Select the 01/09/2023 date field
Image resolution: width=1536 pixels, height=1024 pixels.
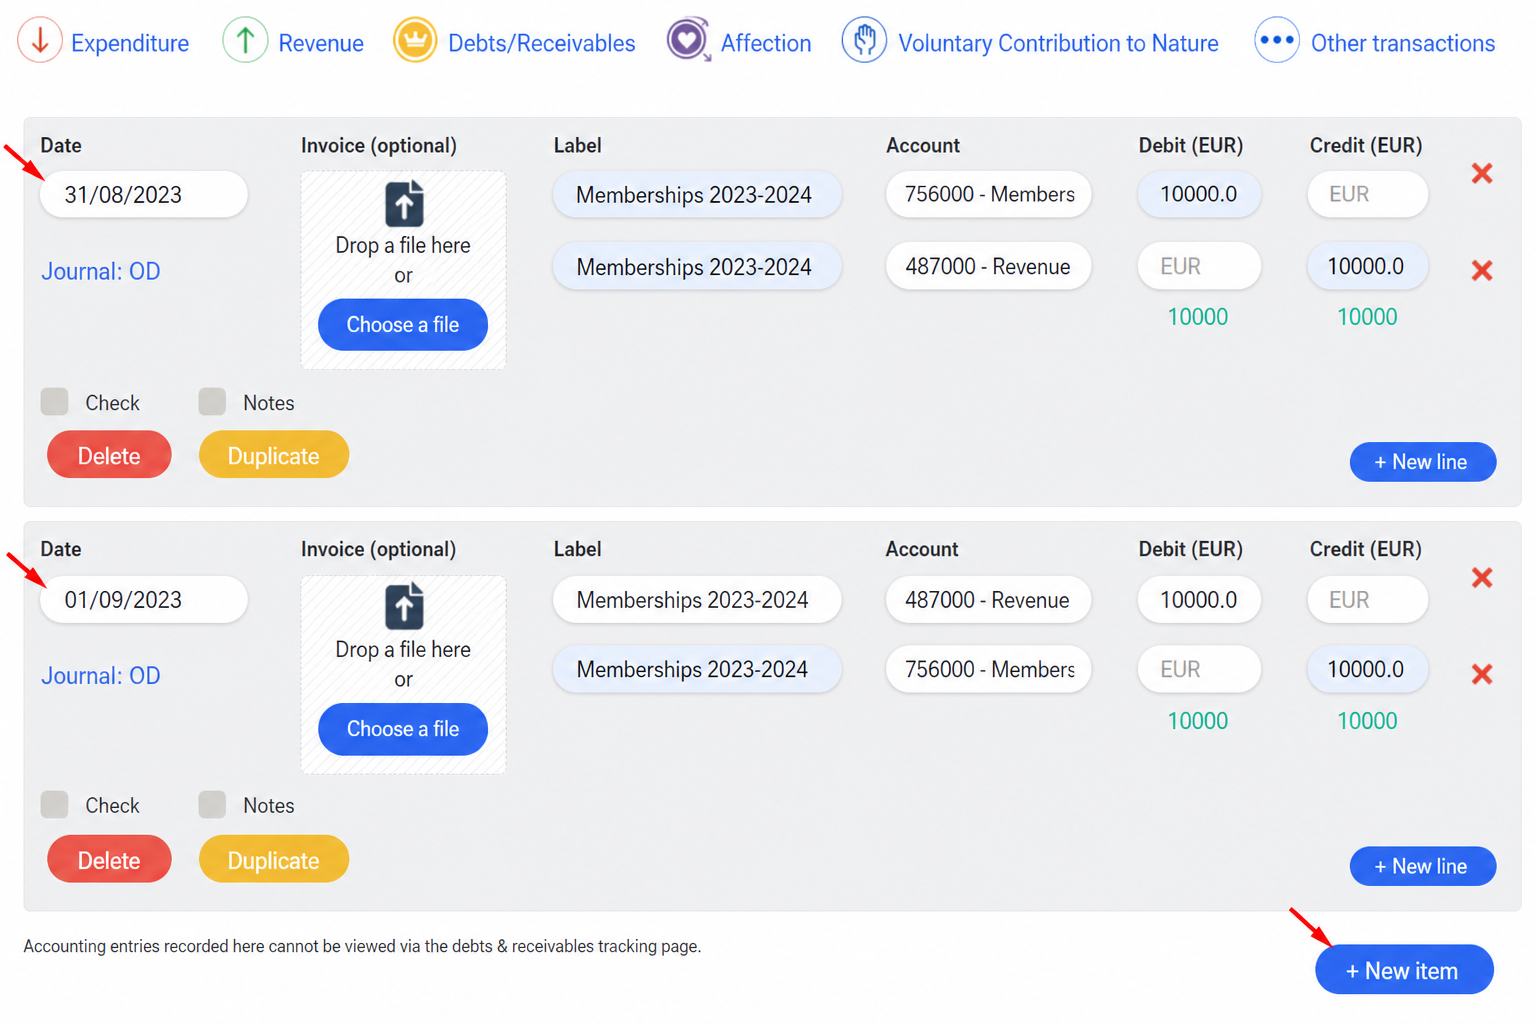(144, 600)
